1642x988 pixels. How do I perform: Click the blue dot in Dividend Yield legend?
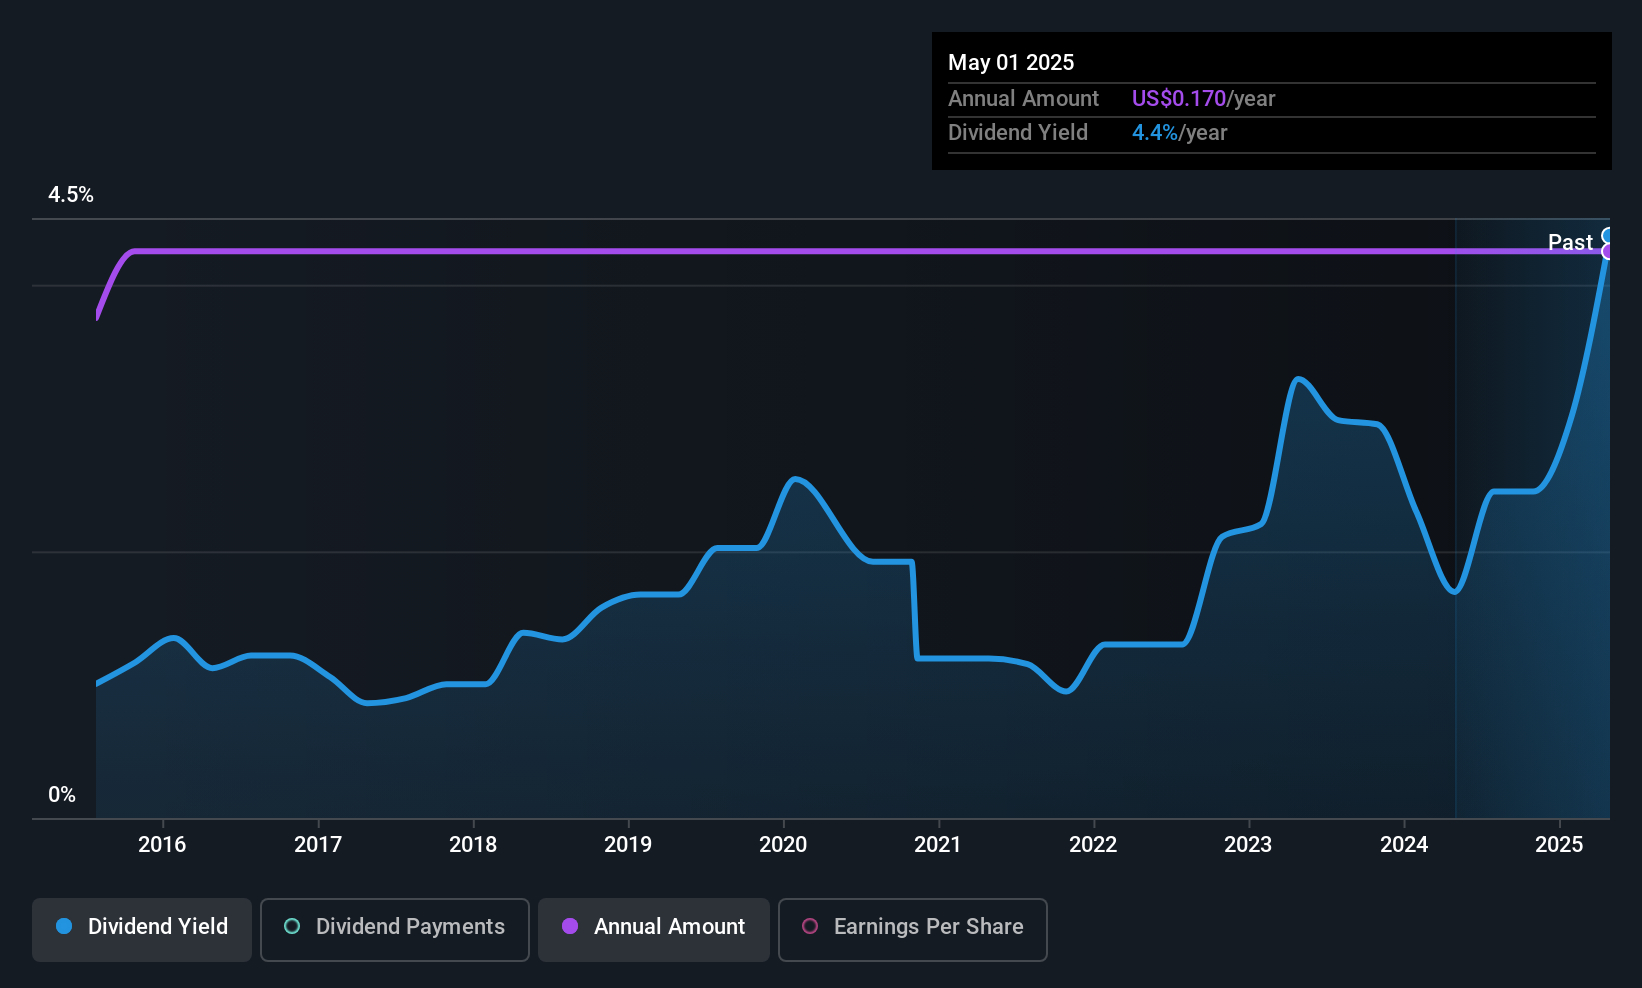pyautogui.click(x=64, y=926)
